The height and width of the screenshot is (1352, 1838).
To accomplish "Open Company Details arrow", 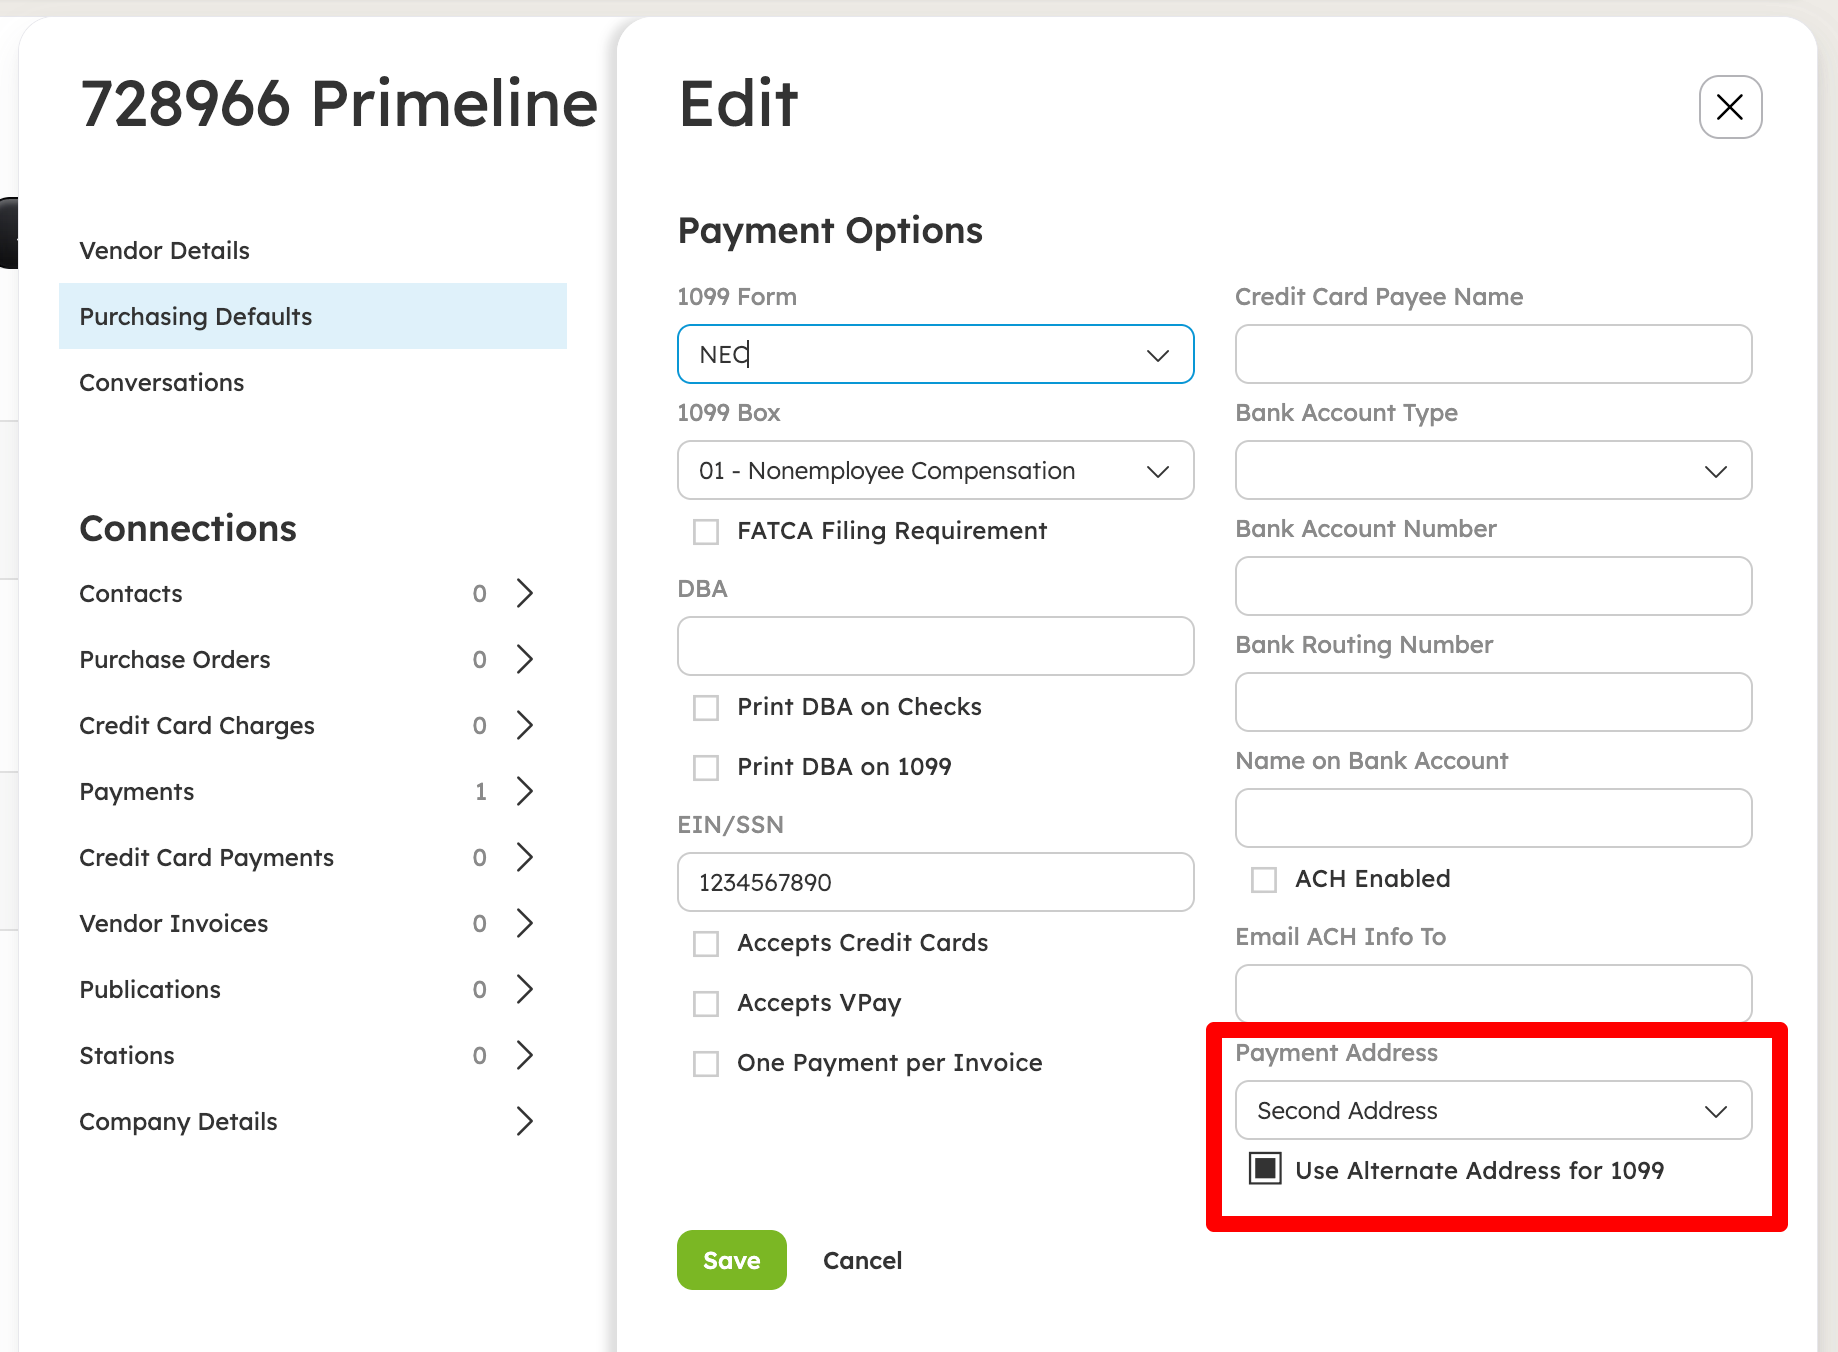I will [524, 1121].
